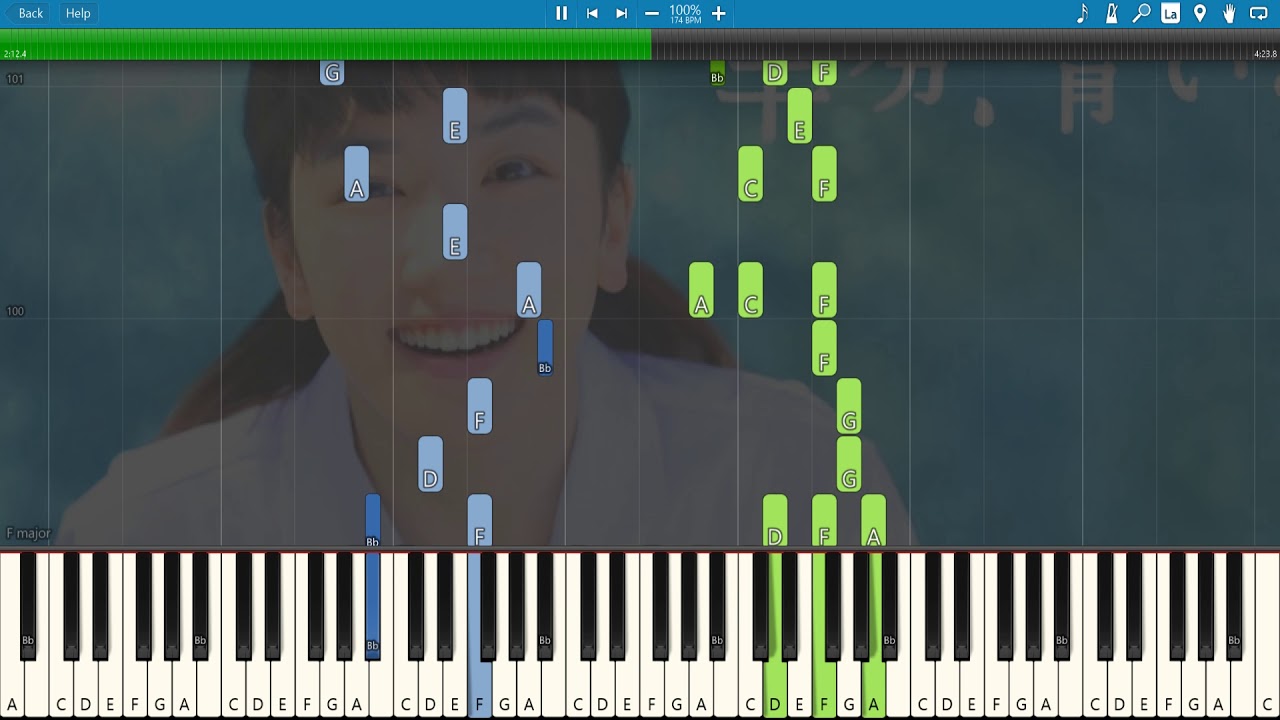This screenshot has width=1280, height=720.
Task: Click the small dark green Bb note
Action: tap(717, 73)
